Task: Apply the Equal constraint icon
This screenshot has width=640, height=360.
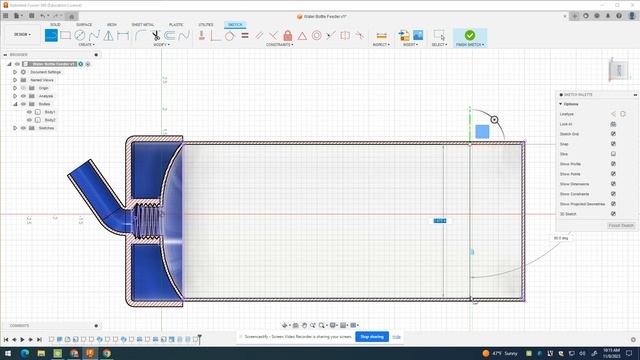Action: tap(245, 36)
